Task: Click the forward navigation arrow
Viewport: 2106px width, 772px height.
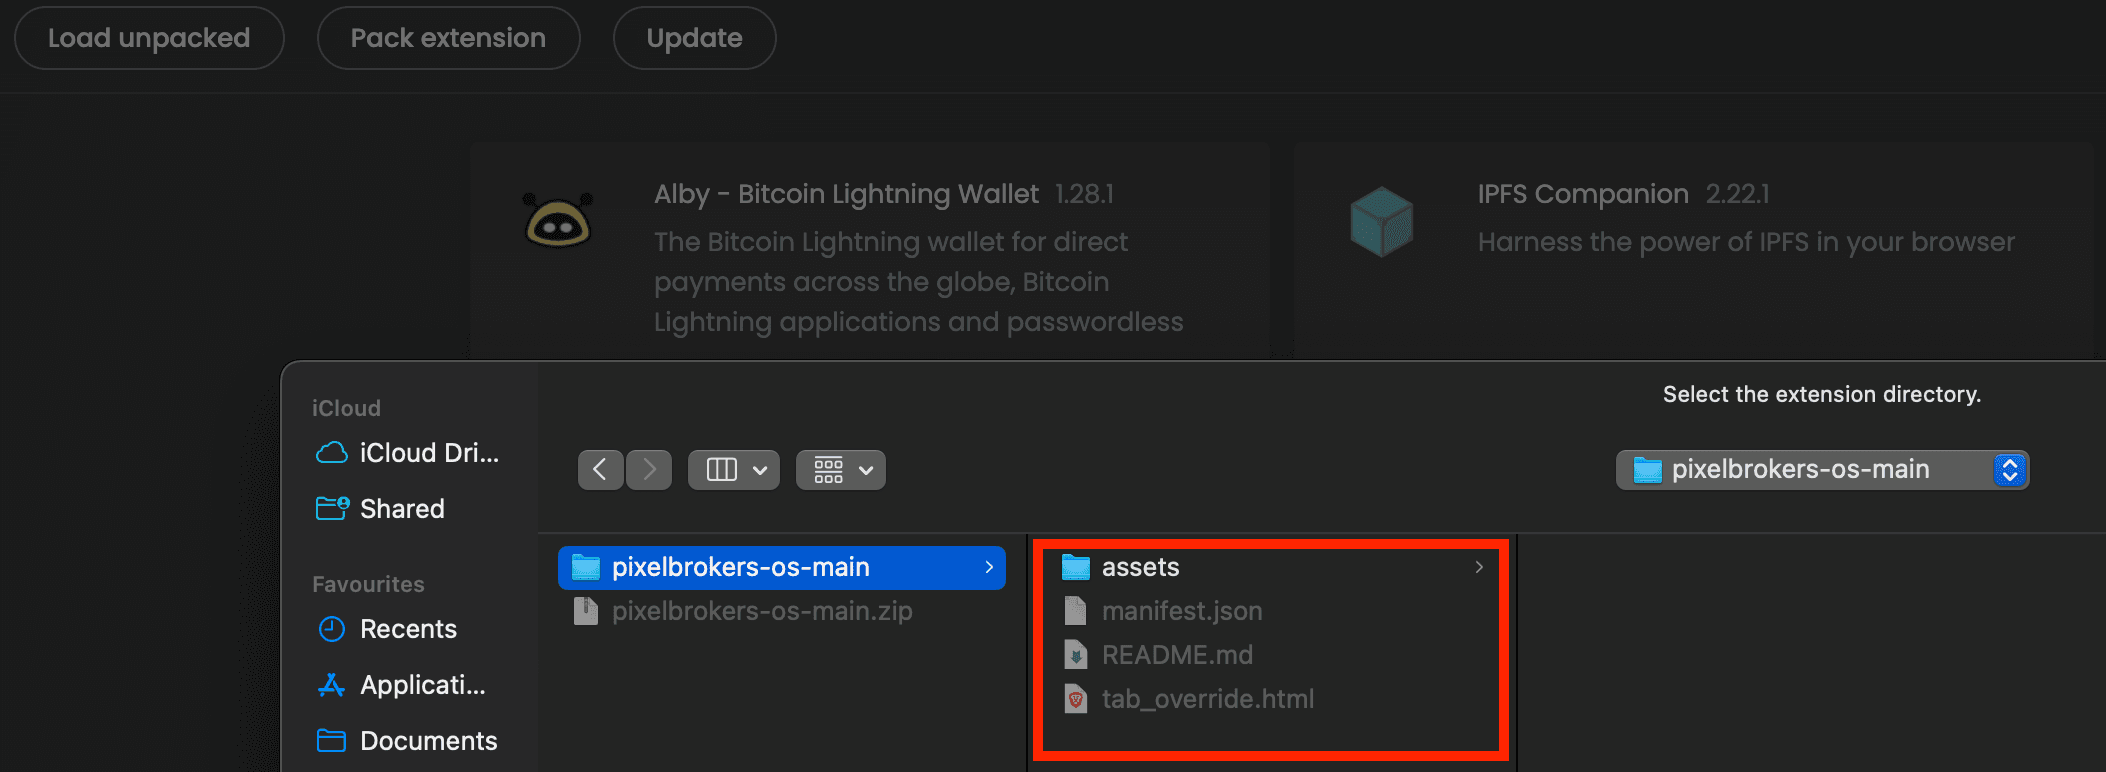Action: (649, 469)
